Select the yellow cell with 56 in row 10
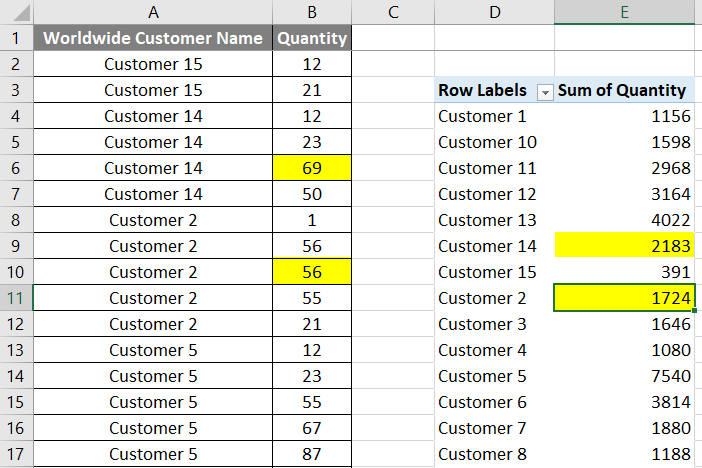 [x=312, y=272]
